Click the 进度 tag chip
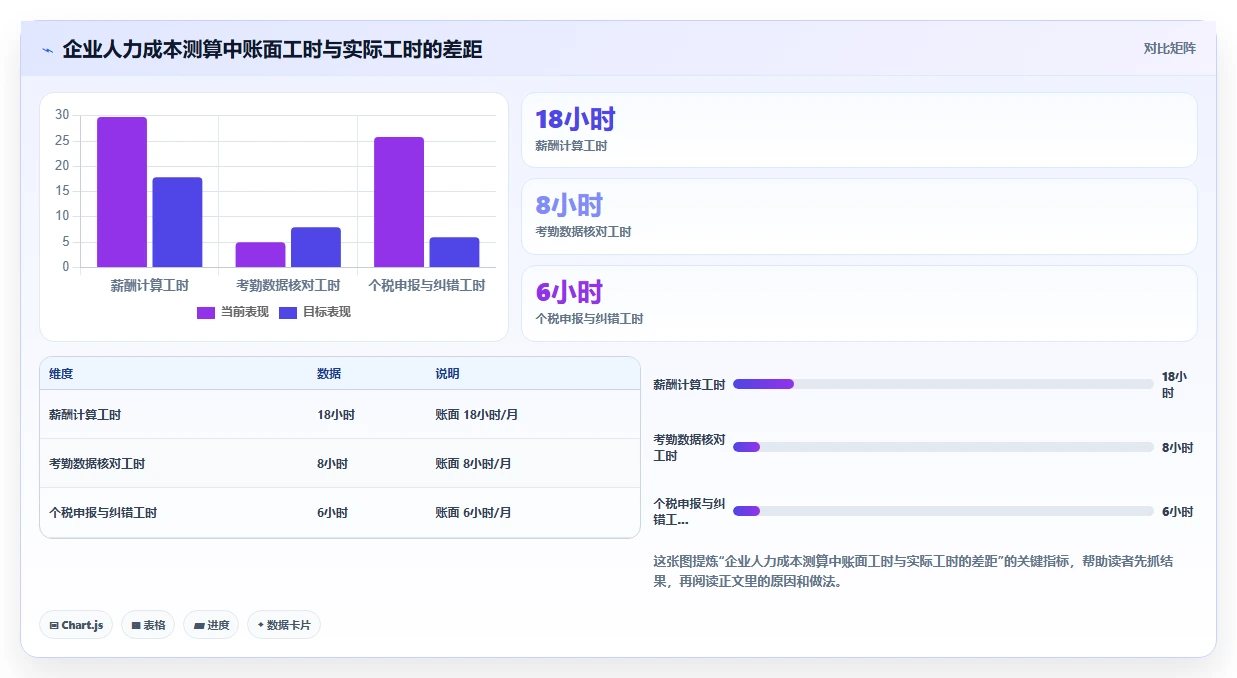1237x678 pixels. [x=211, y=625]
